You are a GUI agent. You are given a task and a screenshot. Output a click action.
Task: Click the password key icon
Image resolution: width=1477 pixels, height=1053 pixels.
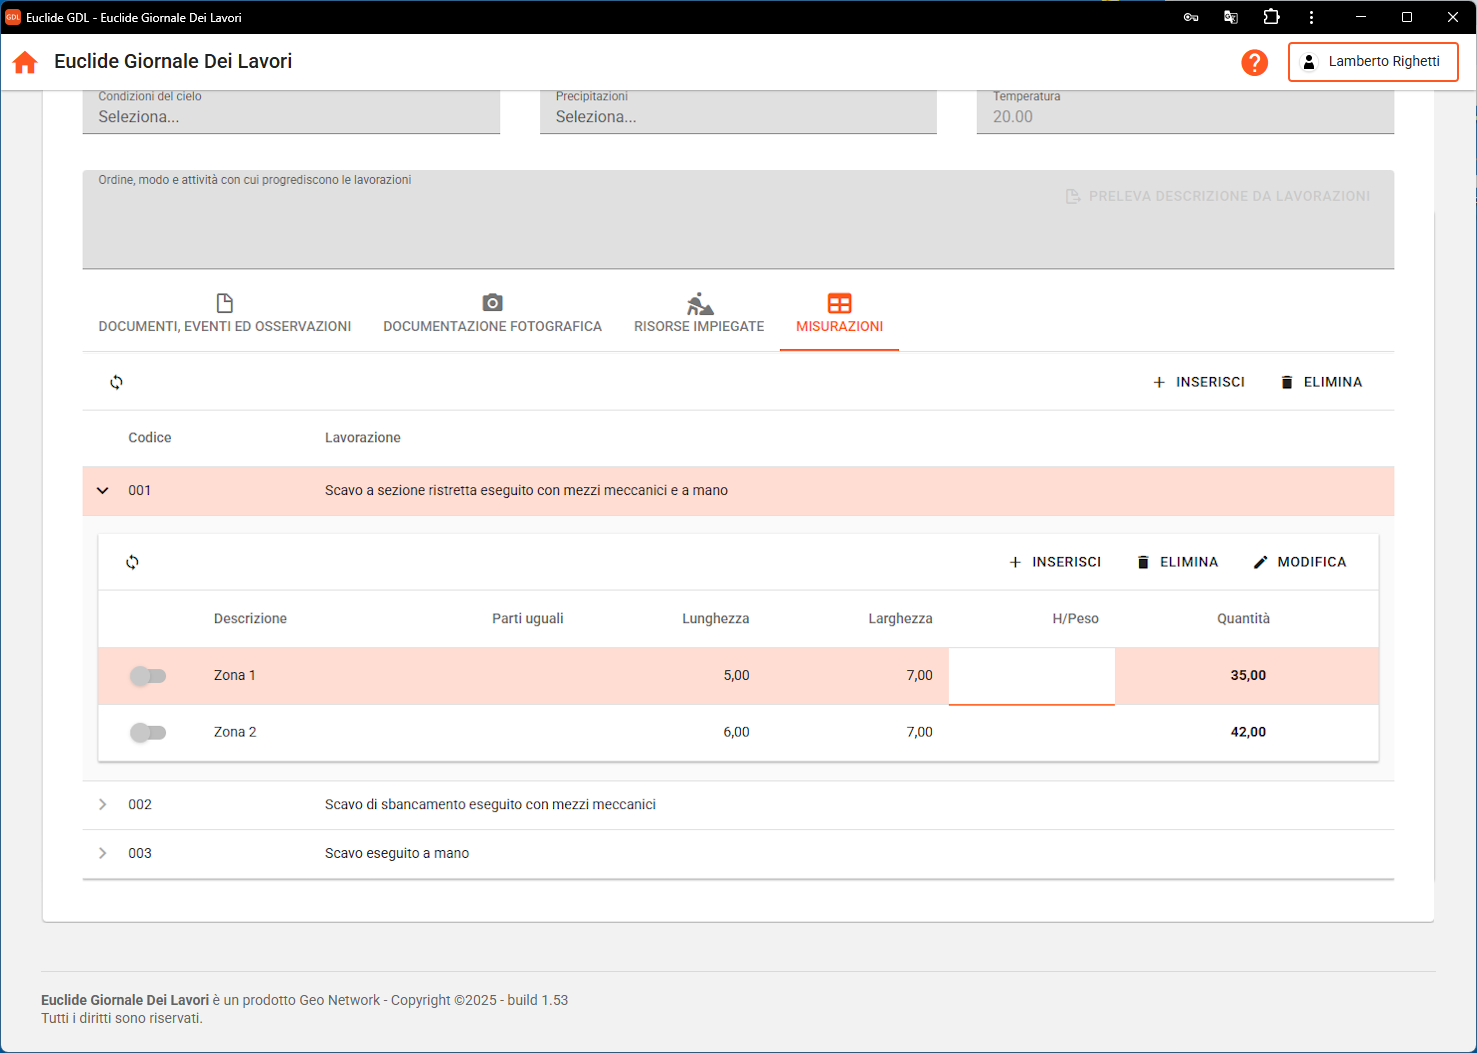pyautogui.click(x=1191, y=17)
